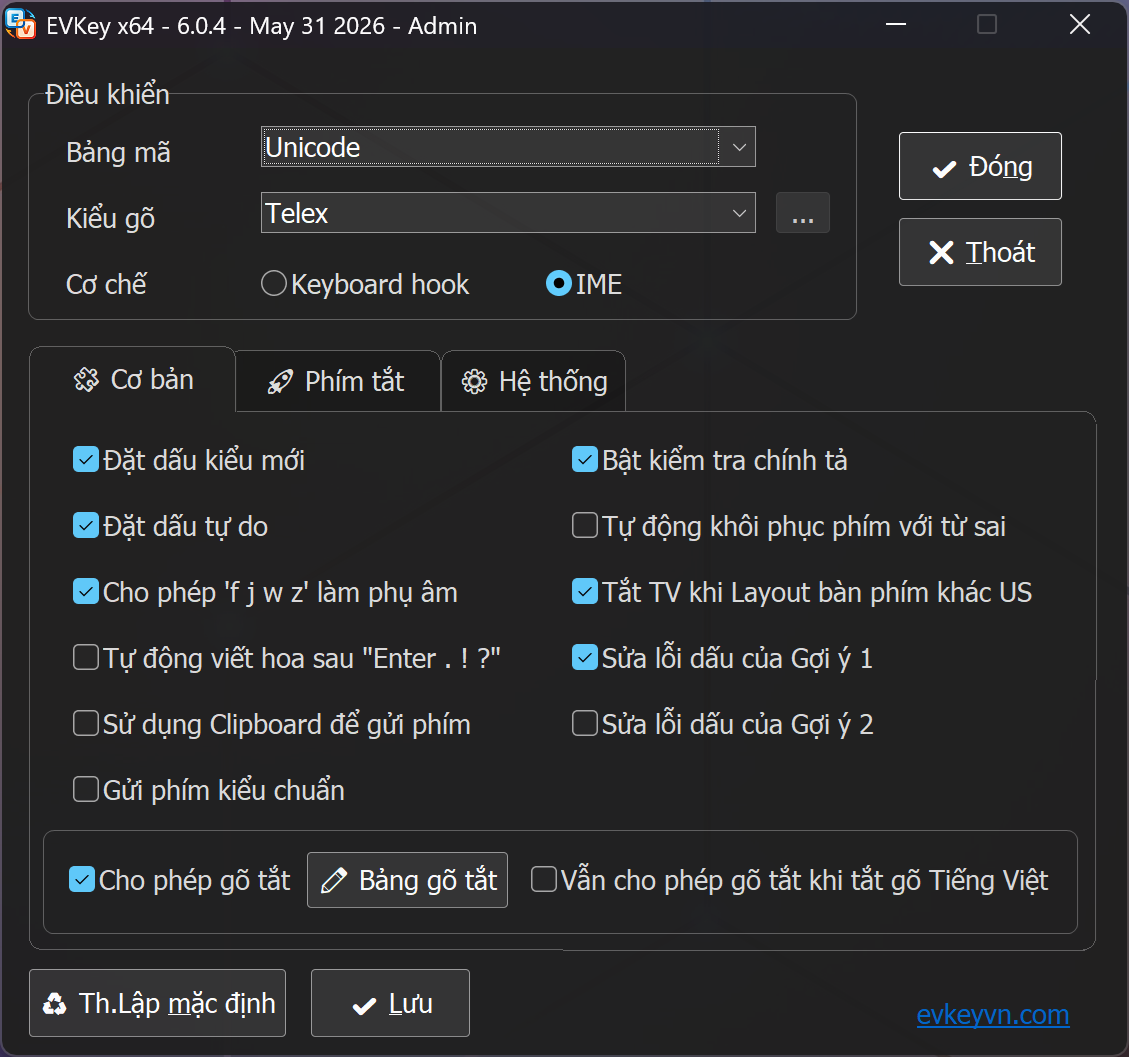The width and height of the screenshot is (1129, 1057).
Task: Check Sửa lỗi dấu của Gợi ý 2
Action: pos(585,724)
